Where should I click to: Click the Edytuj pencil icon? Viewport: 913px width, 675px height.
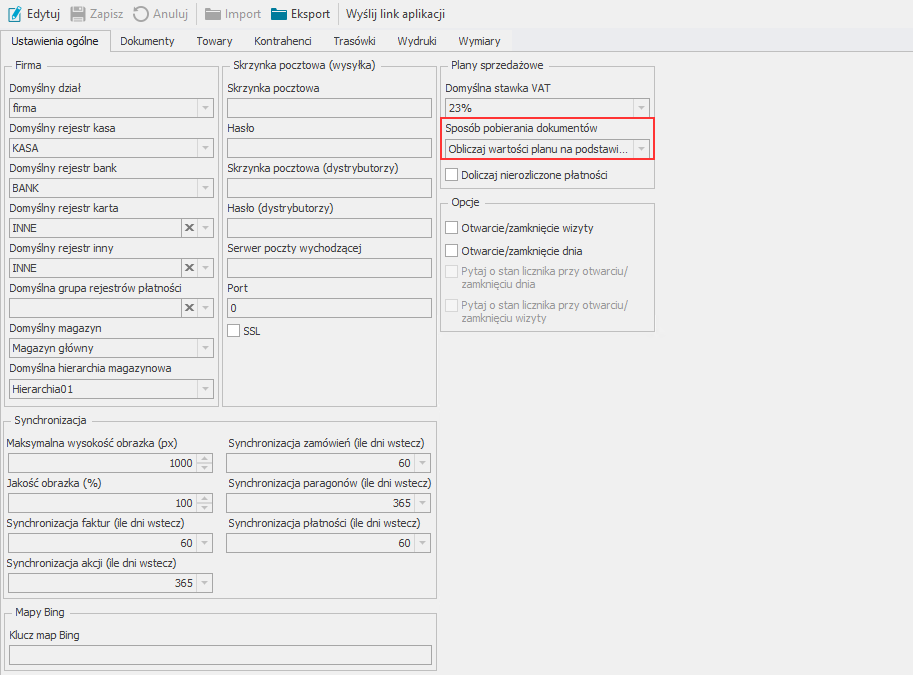click(x=15, y=14)
